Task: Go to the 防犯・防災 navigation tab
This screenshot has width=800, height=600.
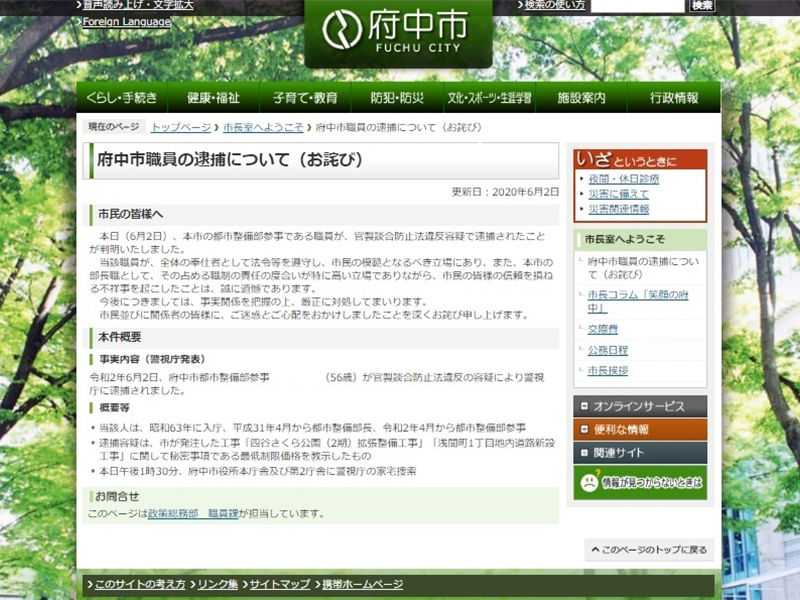Action: (x=397, y=98)
